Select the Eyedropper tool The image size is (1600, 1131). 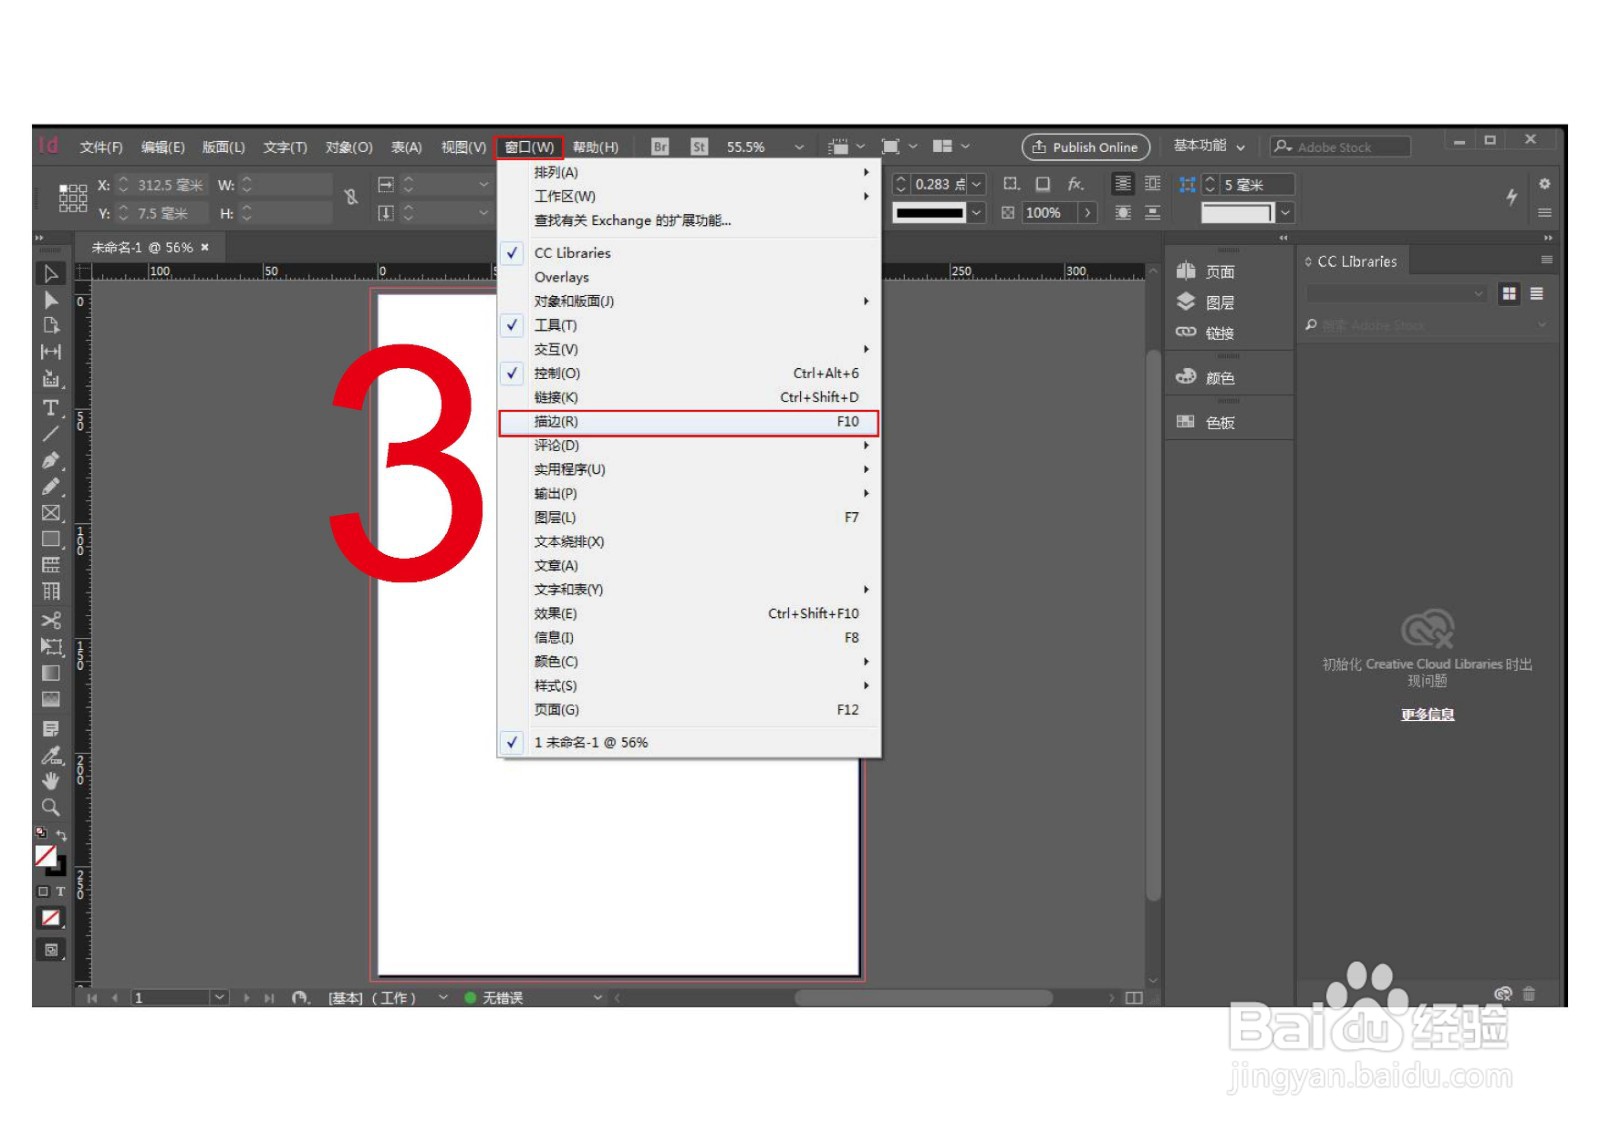coord(51,755)
